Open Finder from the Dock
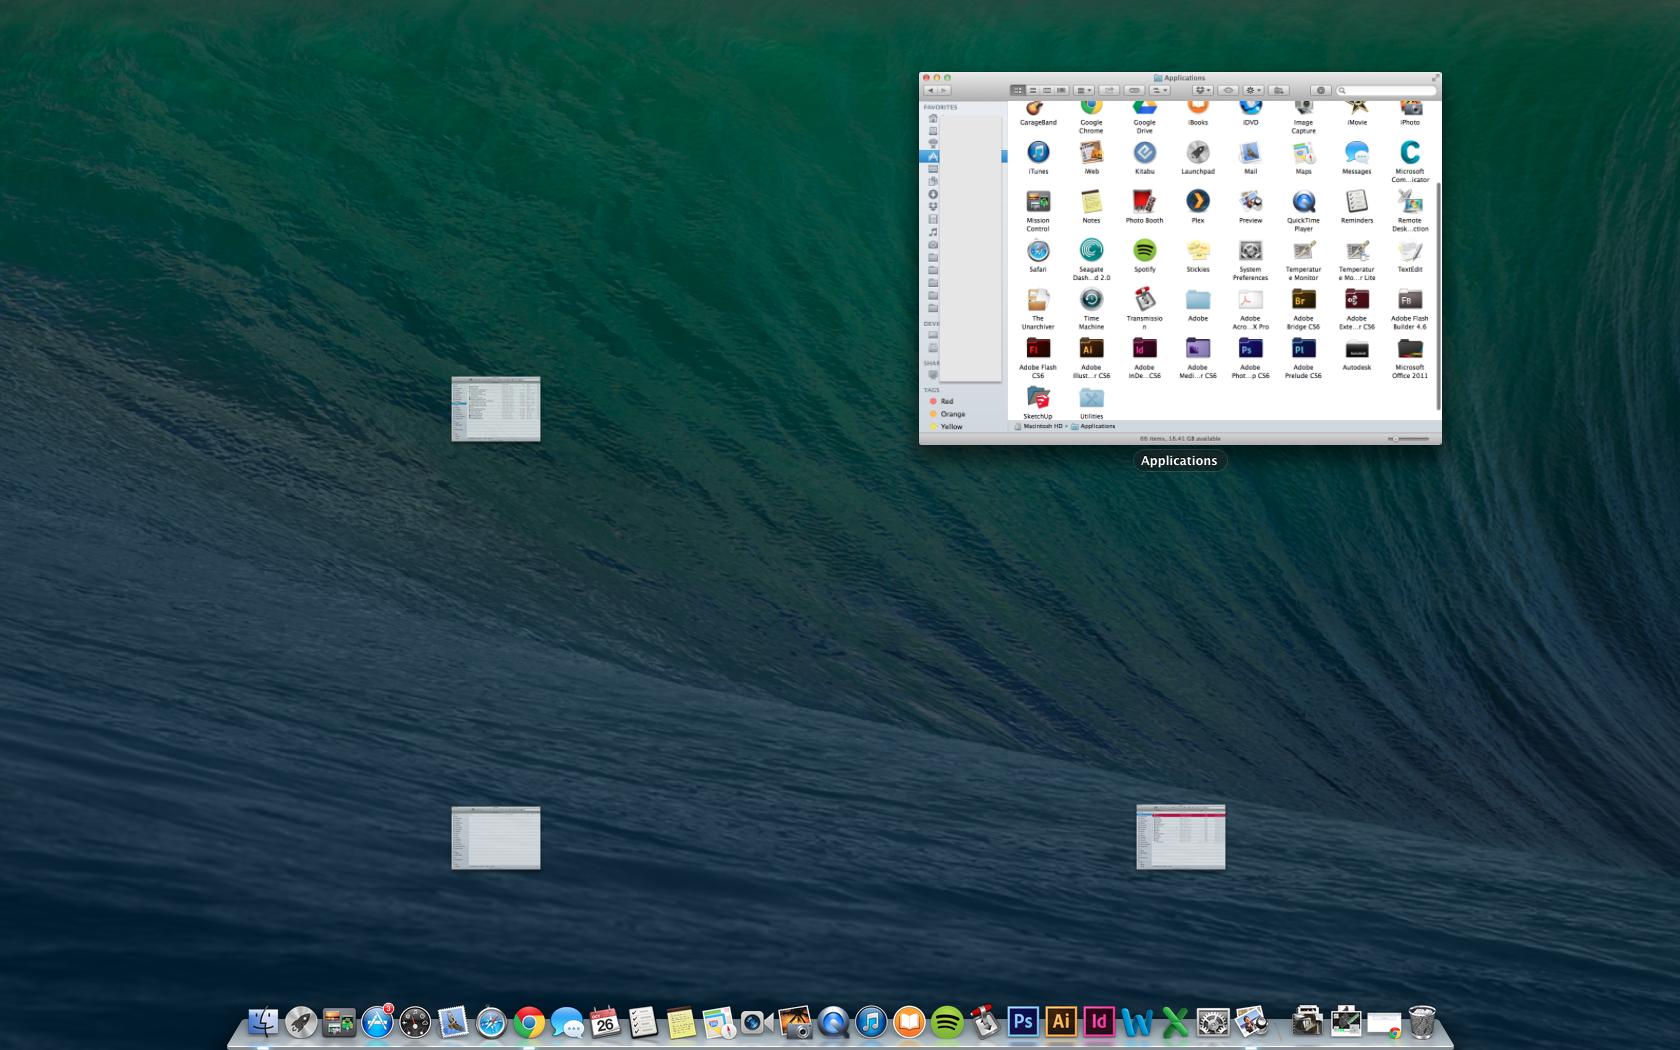This screenshot has height=1050, width=1680. coord(263,1022)
